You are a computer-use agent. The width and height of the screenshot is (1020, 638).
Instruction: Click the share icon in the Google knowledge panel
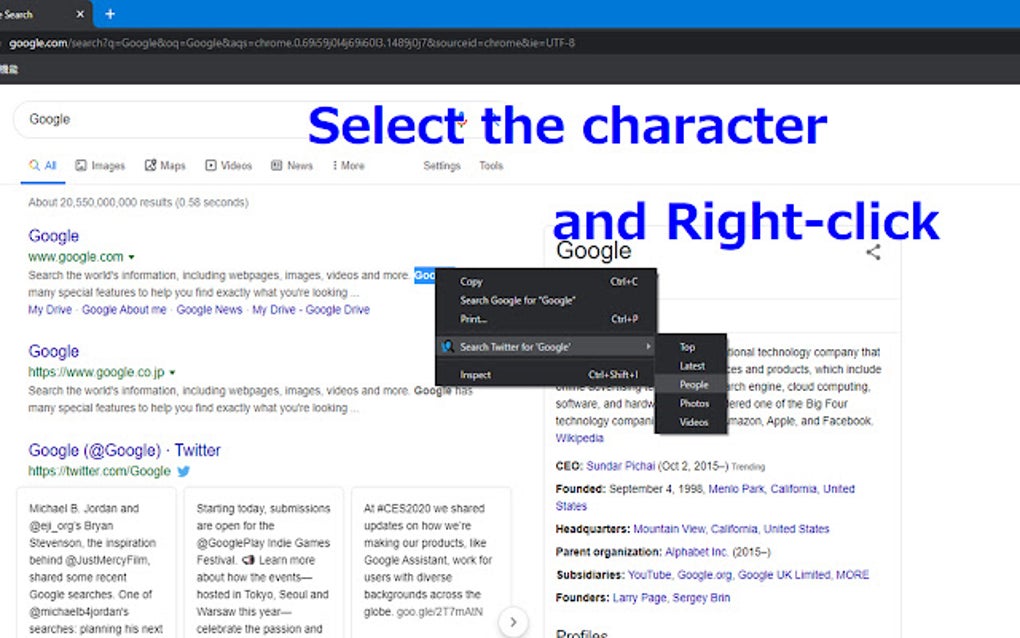coord(873,253)
